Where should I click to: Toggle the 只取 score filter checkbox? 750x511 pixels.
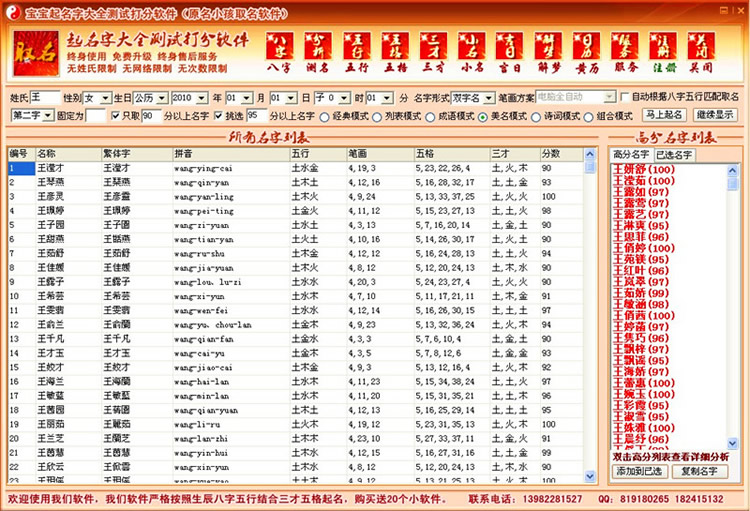pos(115,115)
